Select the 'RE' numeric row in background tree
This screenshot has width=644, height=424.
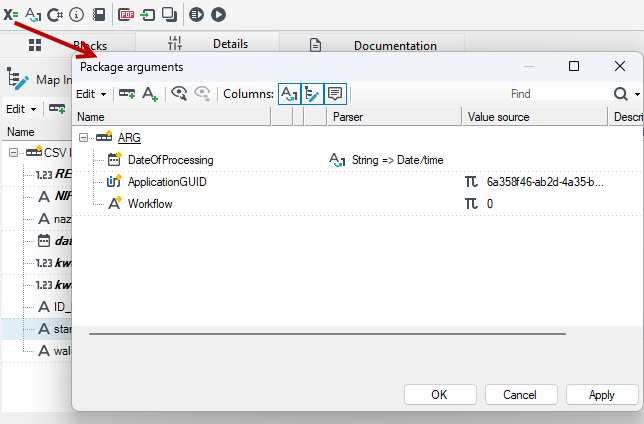click(53, 174)
